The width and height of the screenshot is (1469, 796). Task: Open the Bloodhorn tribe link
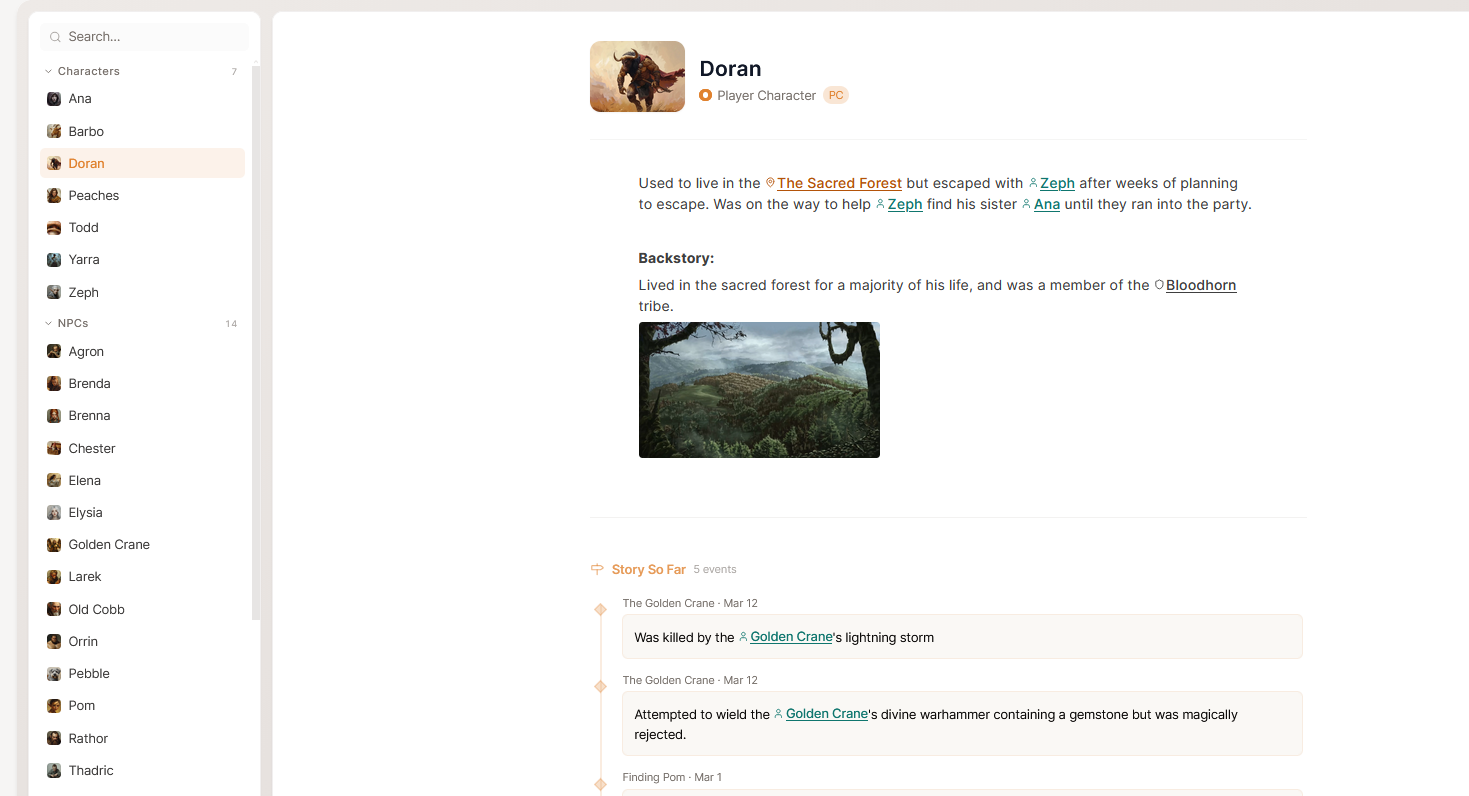pos(1200,285)
